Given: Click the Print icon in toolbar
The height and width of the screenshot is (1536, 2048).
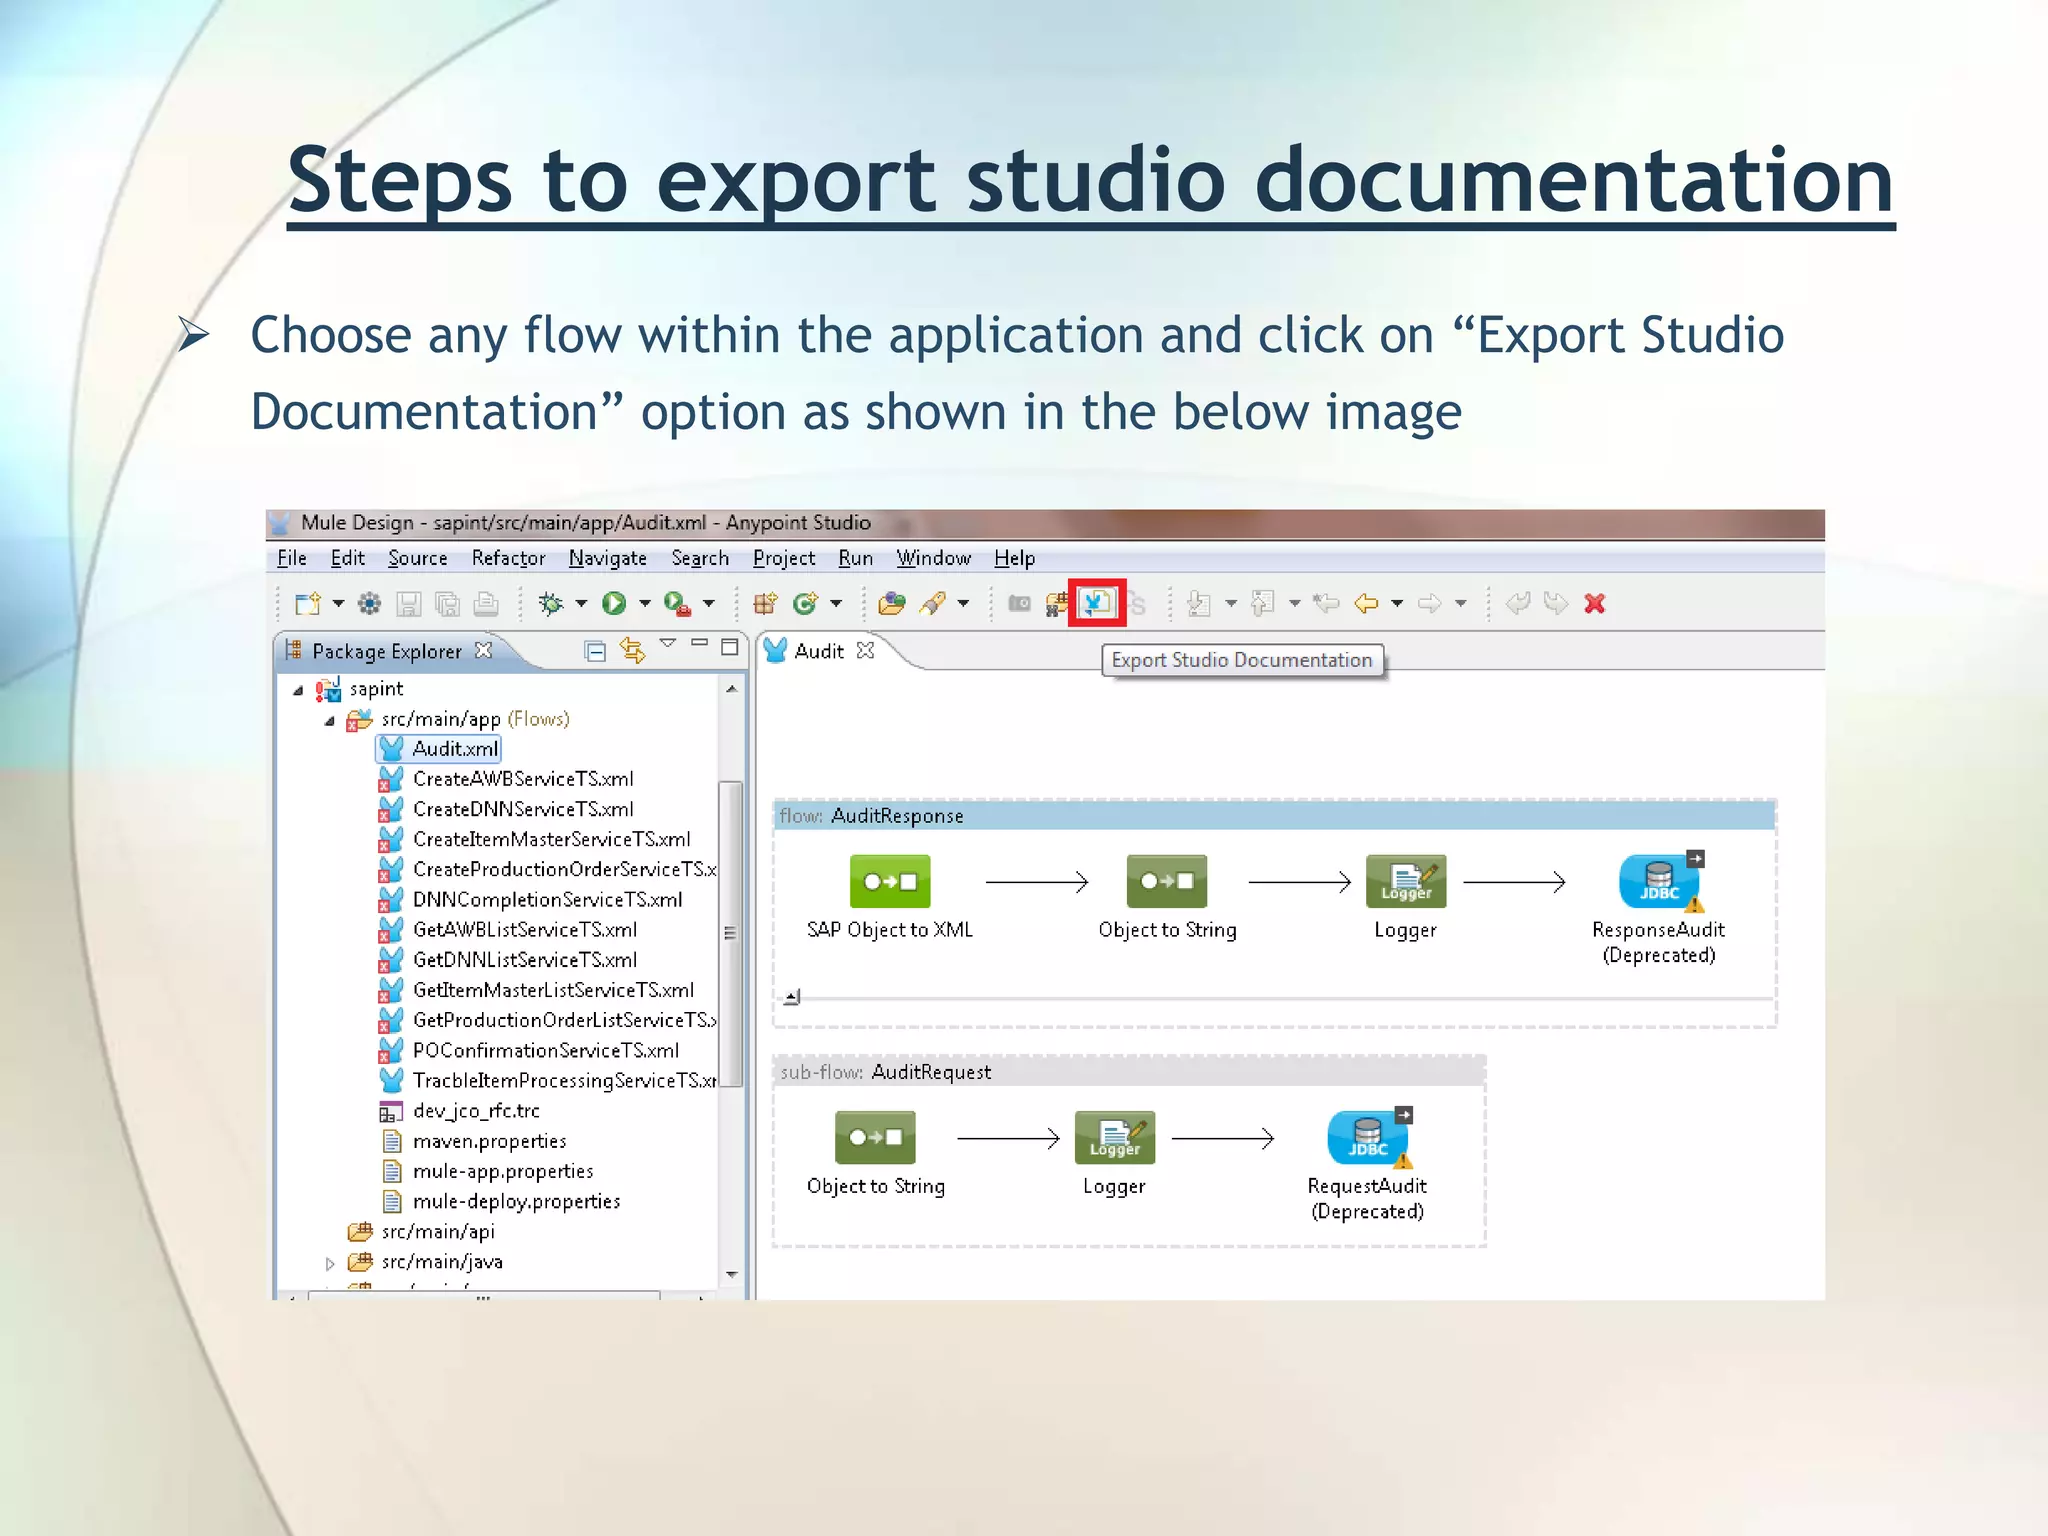Looking at the screenshot, I should [x=486, y=603].
